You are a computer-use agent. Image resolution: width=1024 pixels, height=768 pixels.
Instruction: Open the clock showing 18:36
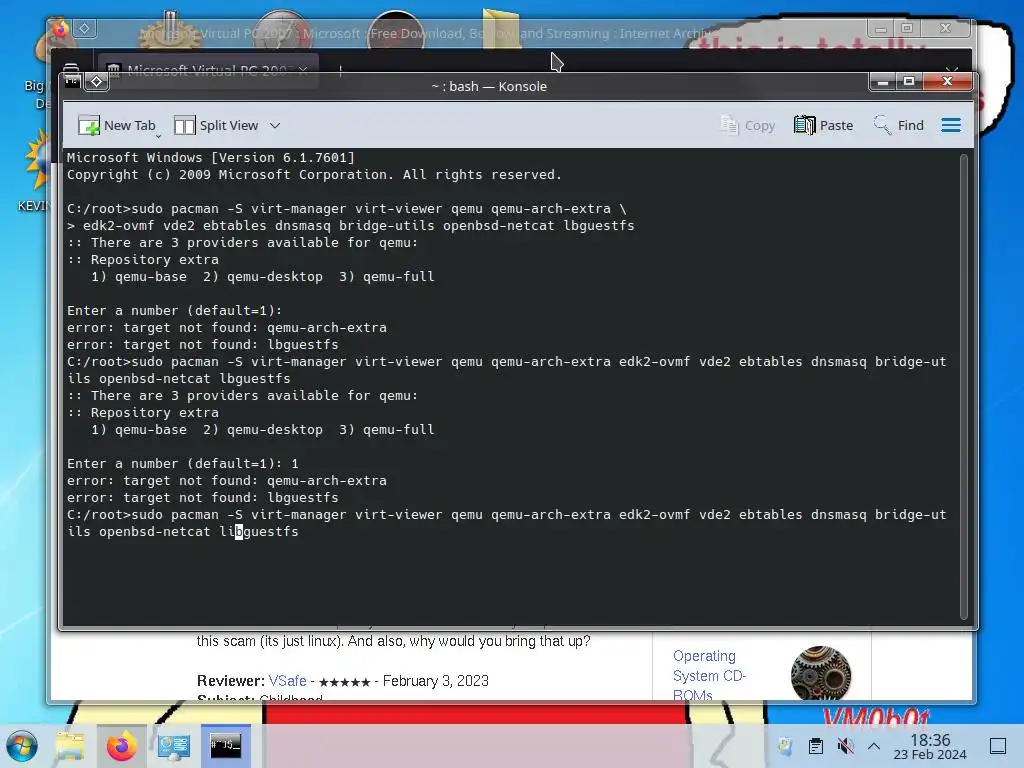tap(930, 746)
